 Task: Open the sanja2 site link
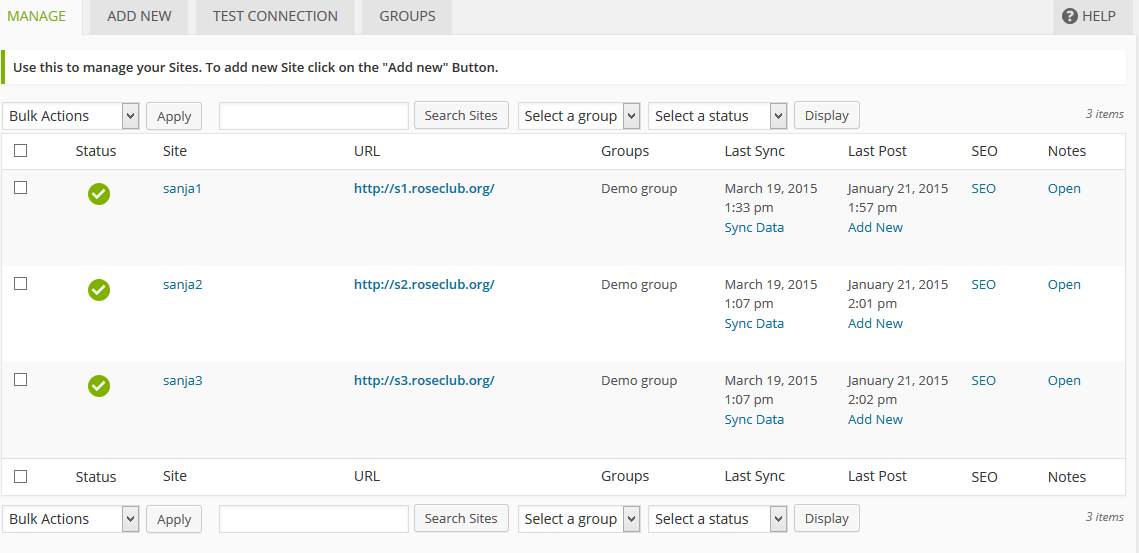(182, 284)
